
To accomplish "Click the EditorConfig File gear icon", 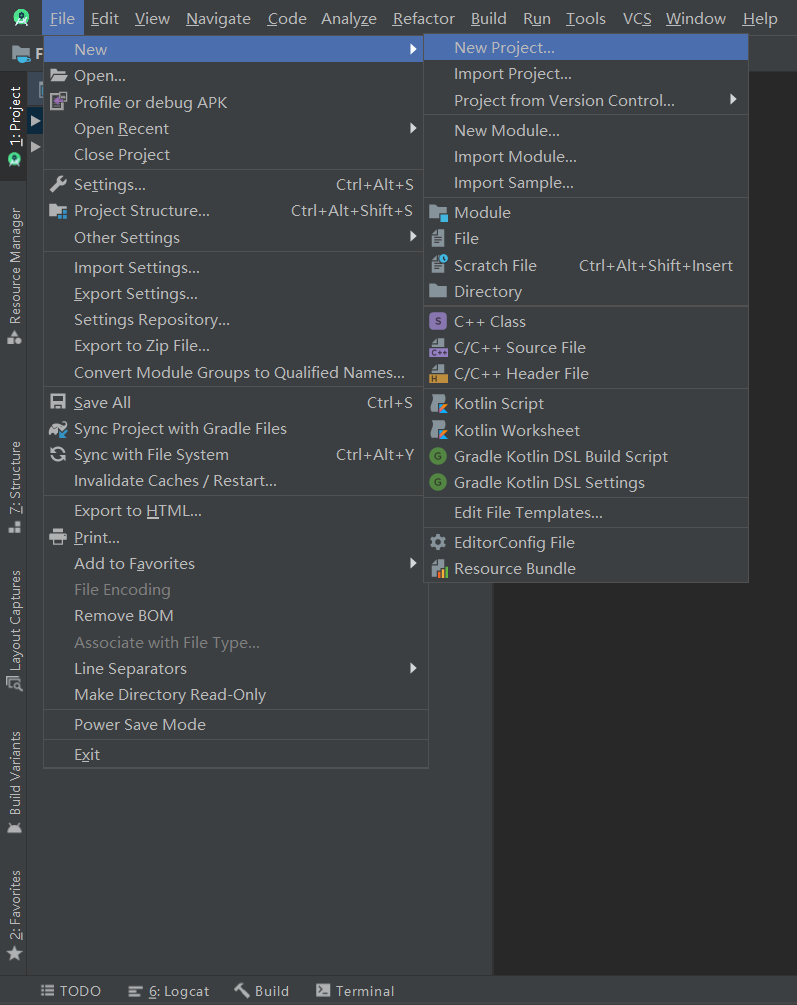I will [438, 542].
